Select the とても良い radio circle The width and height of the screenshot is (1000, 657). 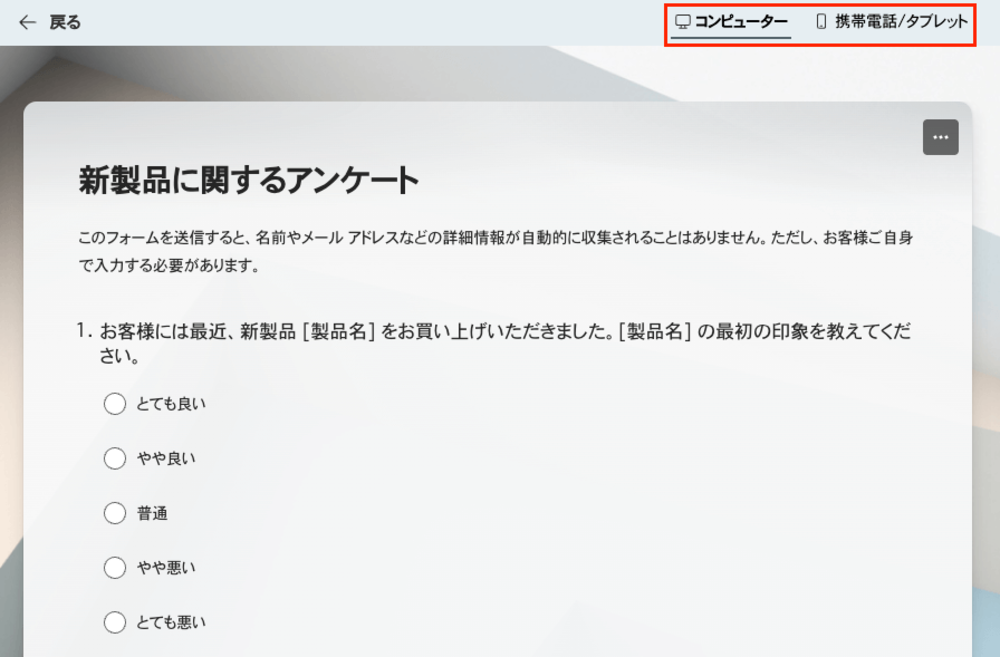pyautogui.click(x=115, y=404)
